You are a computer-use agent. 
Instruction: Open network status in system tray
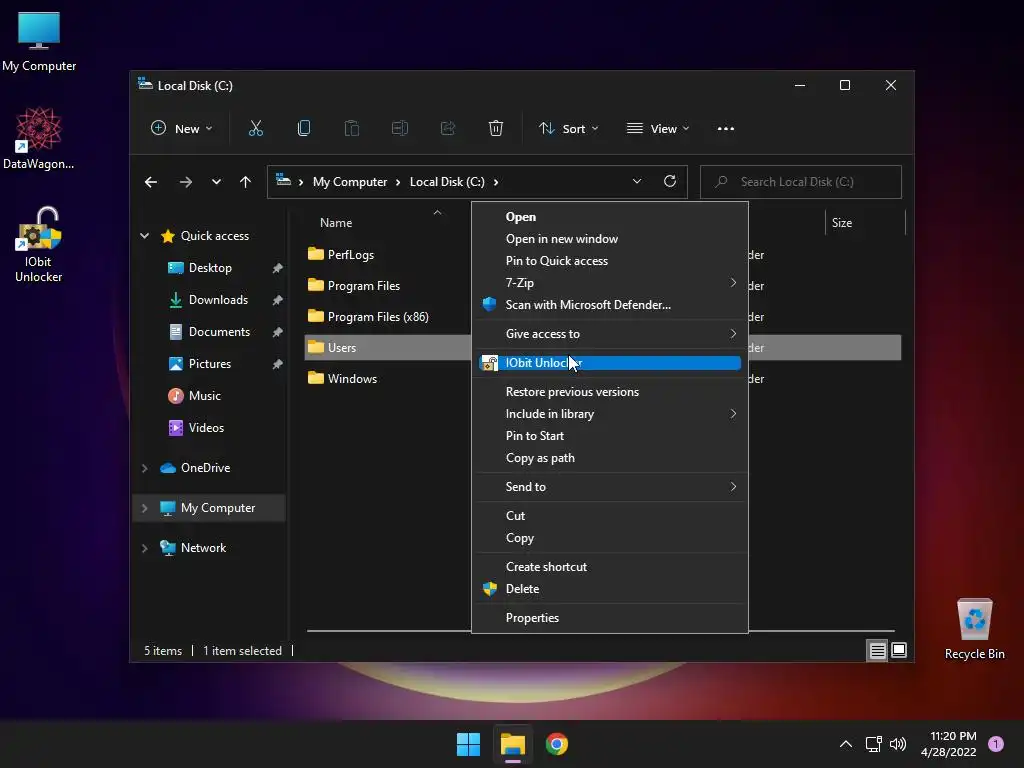(874, 744)
